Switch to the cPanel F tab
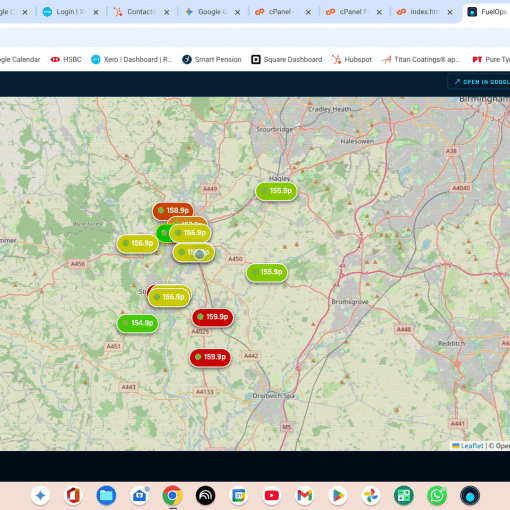 click(x=348, y=12)
